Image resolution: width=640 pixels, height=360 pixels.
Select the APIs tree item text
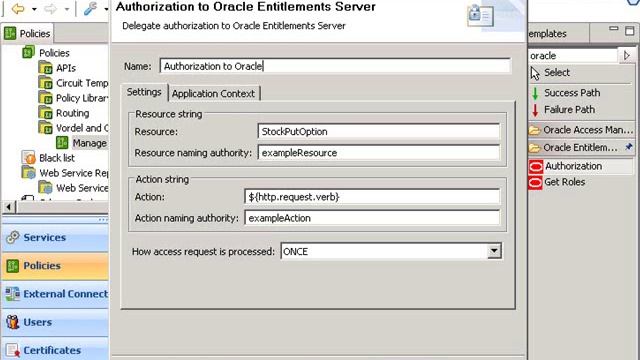click(66, 68)
